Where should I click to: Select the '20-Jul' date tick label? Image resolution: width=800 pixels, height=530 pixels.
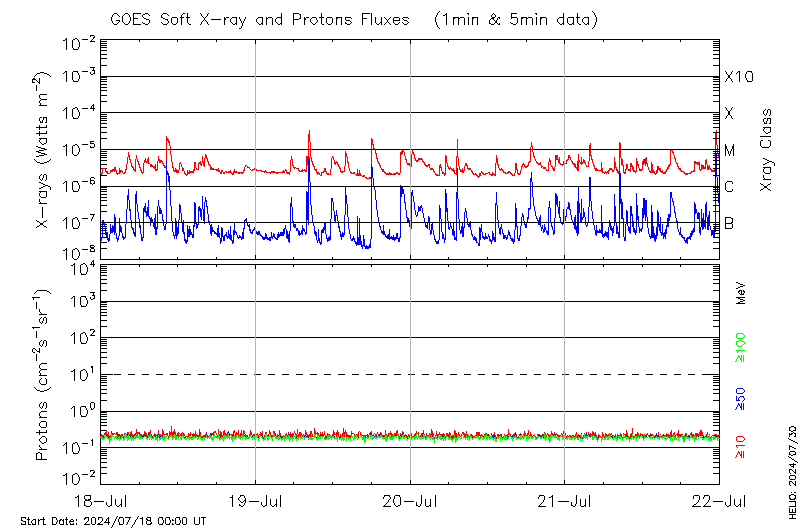410,500
